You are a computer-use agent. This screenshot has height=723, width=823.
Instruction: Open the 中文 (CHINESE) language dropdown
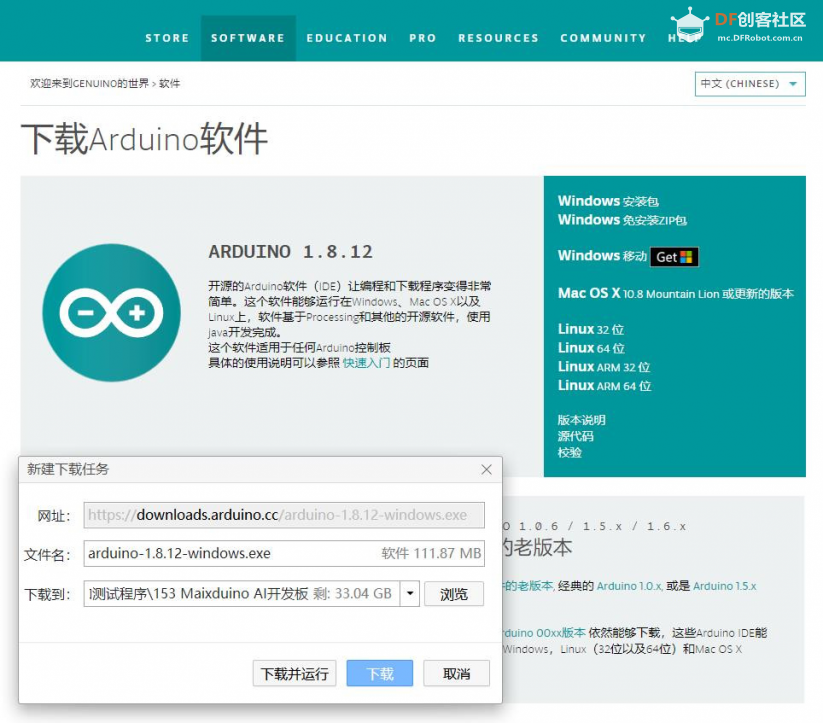(x=750, y=84)
